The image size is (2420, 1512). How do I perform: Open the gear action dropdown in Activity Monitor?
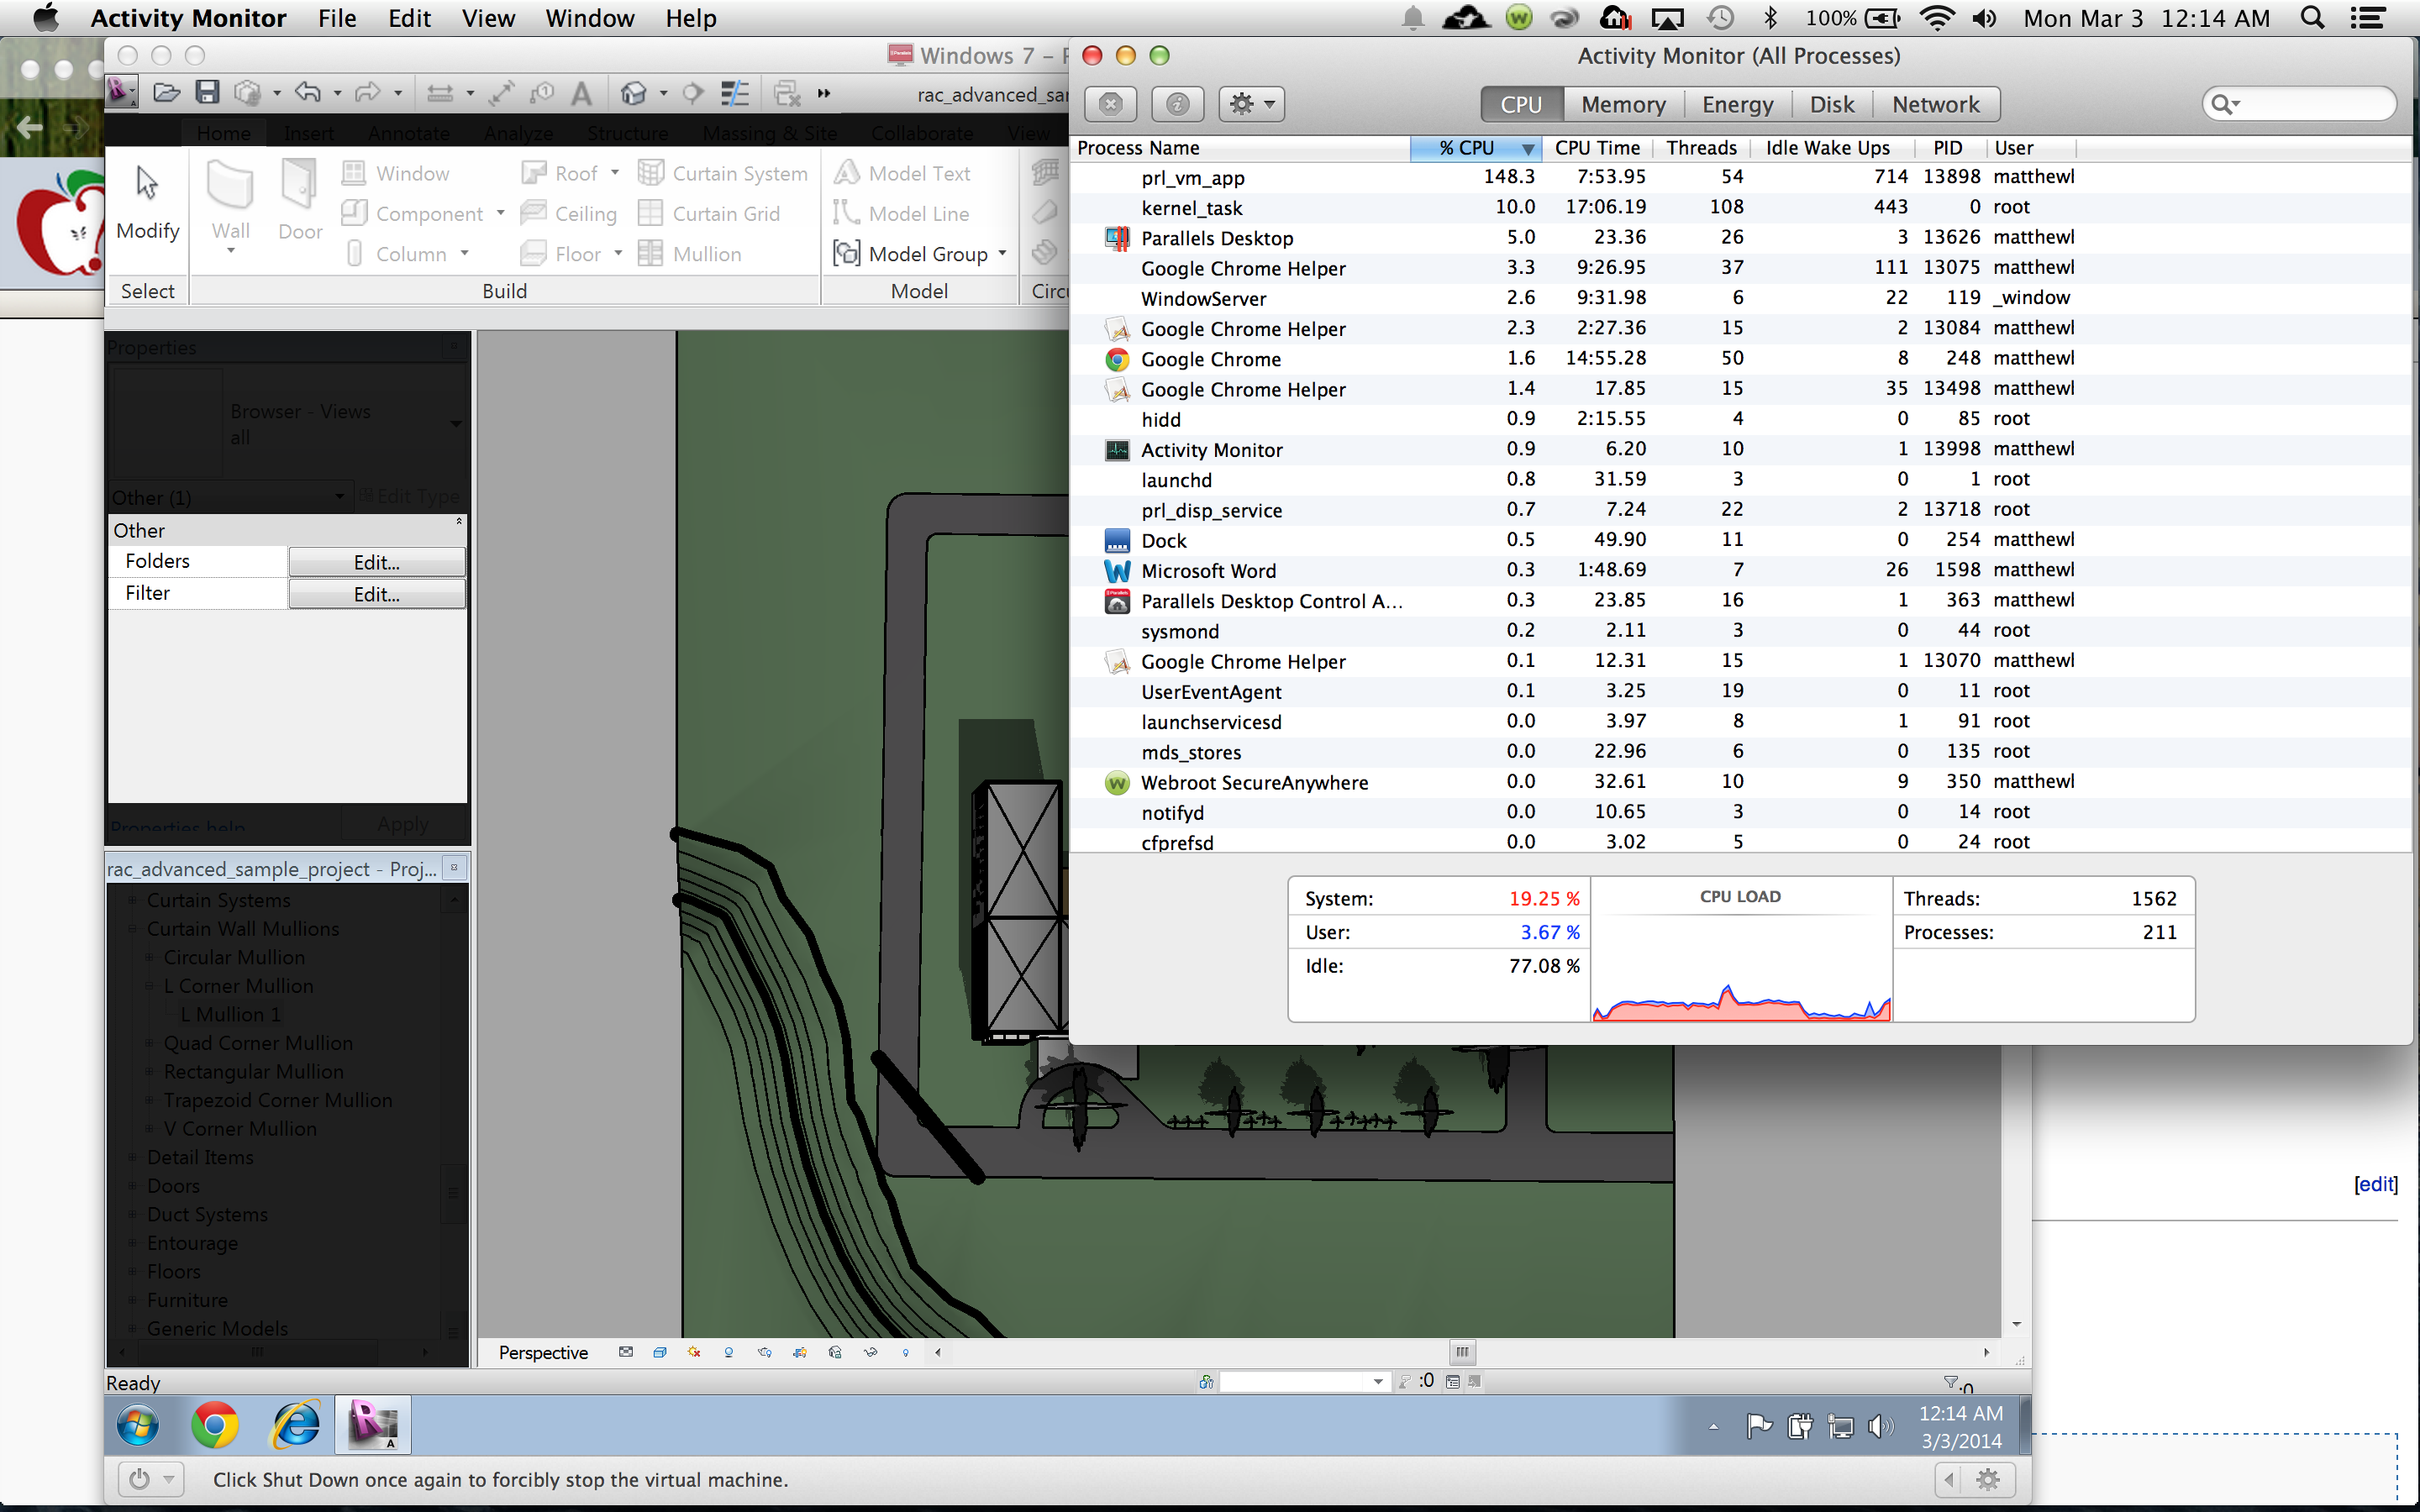(x=1251, y=104)
